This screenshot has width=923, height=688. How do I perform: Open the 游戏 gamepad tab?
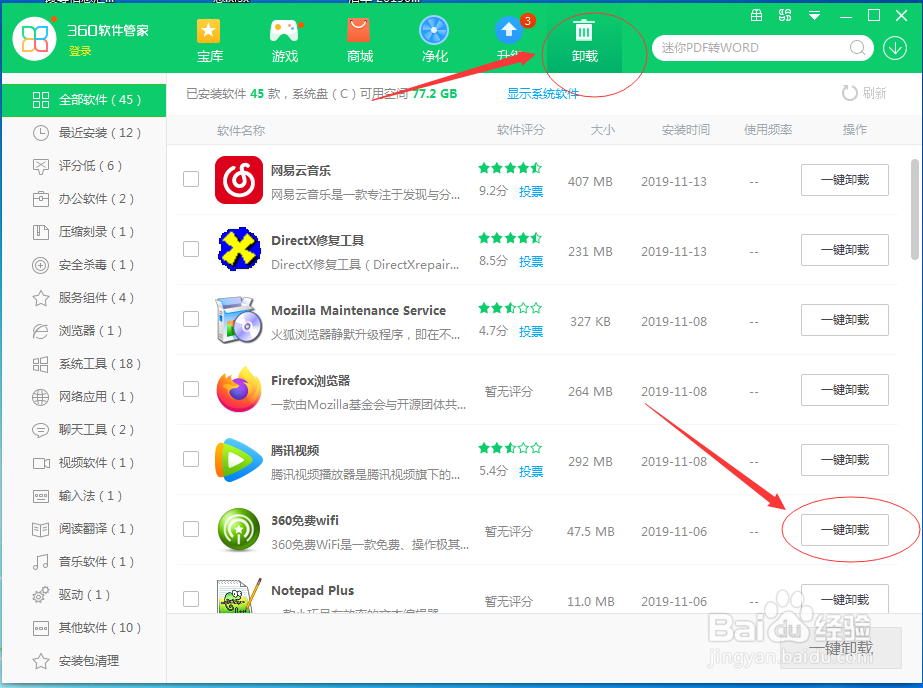point(285,41)
